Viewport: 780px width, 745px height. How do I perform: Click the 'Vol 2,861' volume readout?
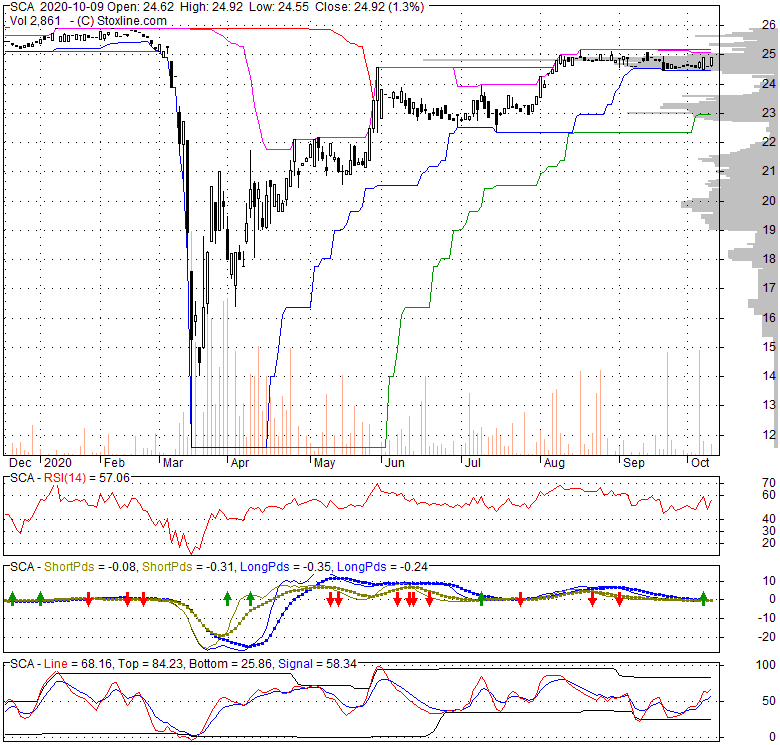click(x=35, y=21)
